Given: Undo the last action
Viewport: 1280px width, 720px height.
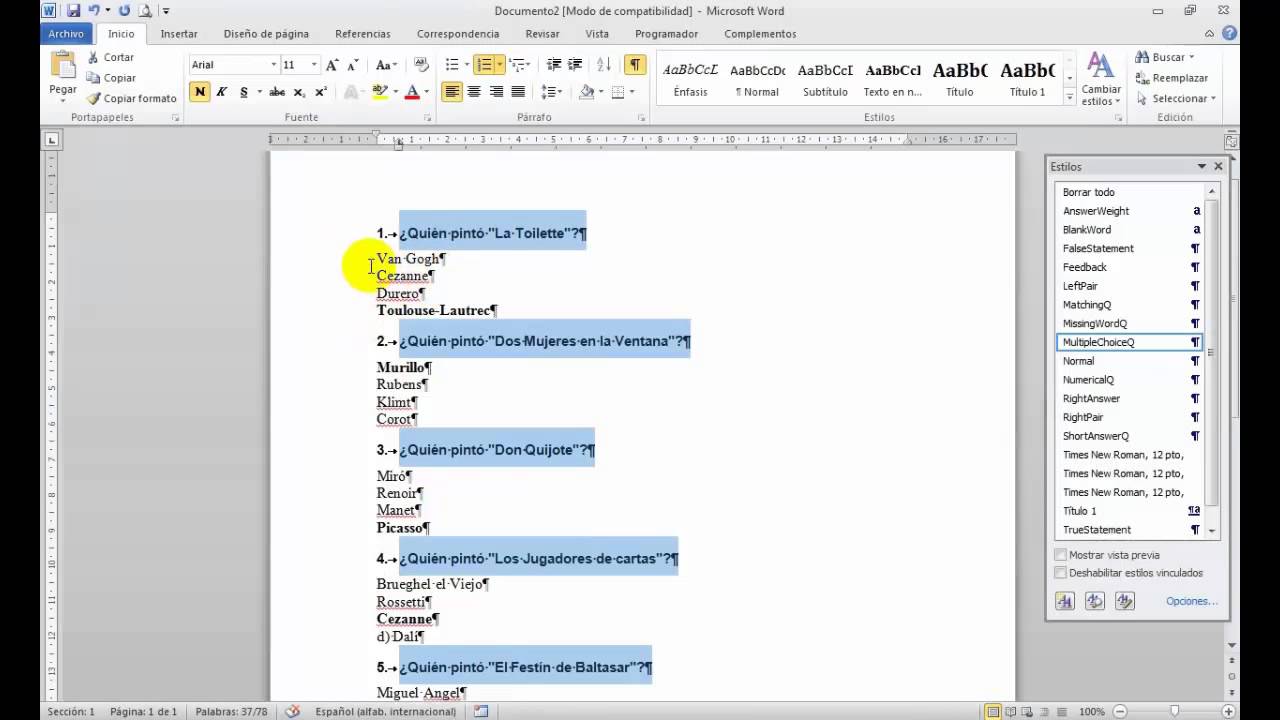Looking at the screenshot, I should [94, 11].
